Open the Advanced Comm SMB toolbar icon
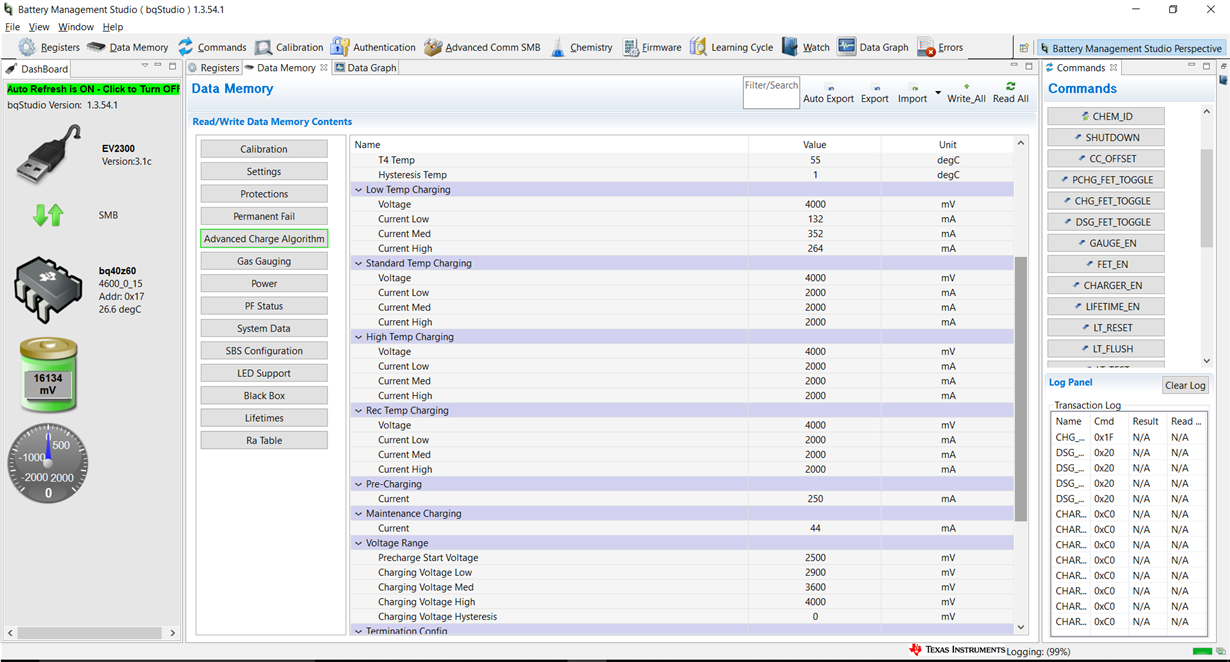Screen dimensions: 1230x662 pos(432,47)
